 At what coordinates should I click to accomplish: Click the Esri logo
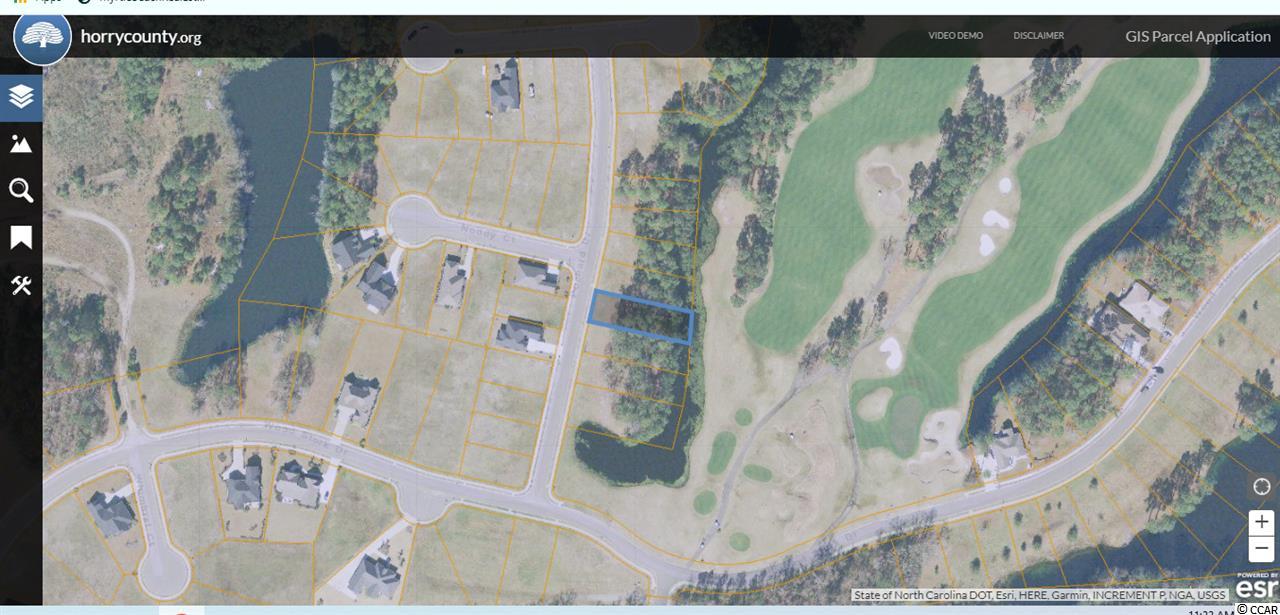(1257, 588)
